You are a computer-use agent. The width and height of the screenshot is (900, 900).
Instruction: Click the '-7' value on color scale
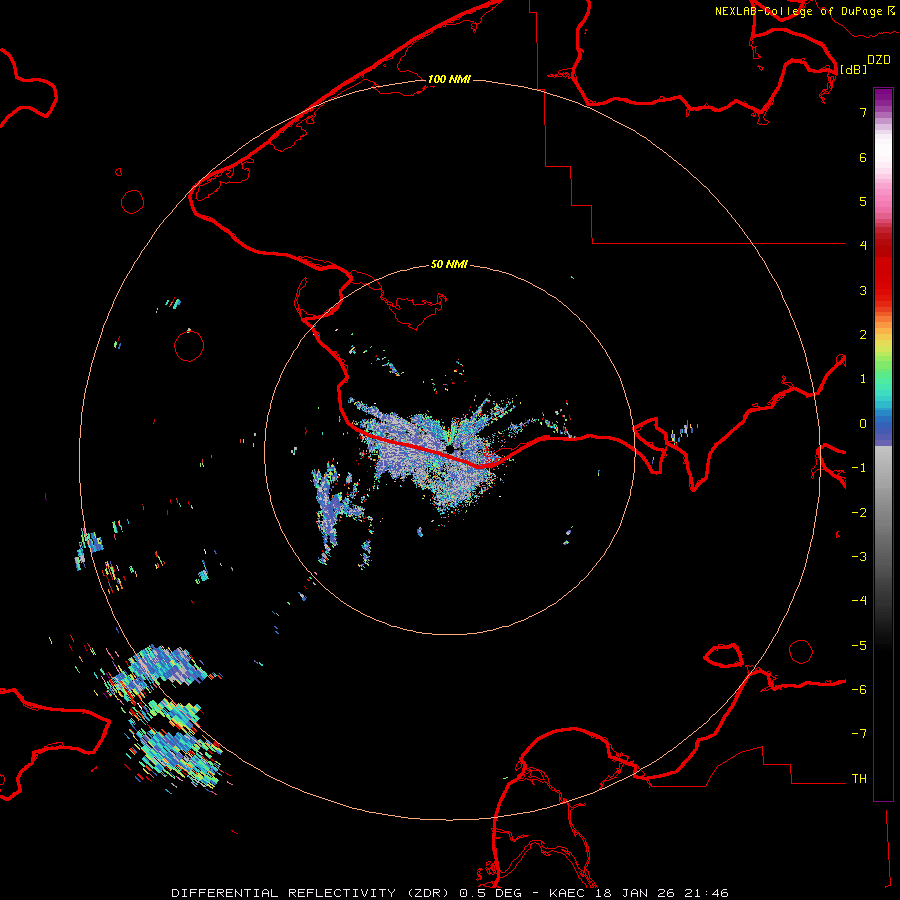point(859,734)
